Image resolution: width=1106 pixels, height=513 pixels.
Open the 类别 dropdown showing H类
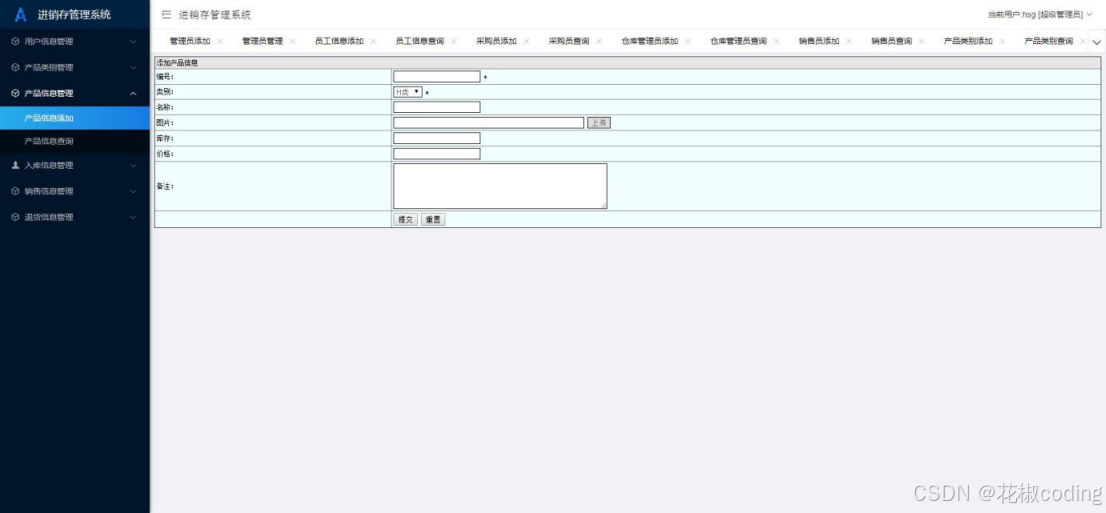[x=408, y=92]
